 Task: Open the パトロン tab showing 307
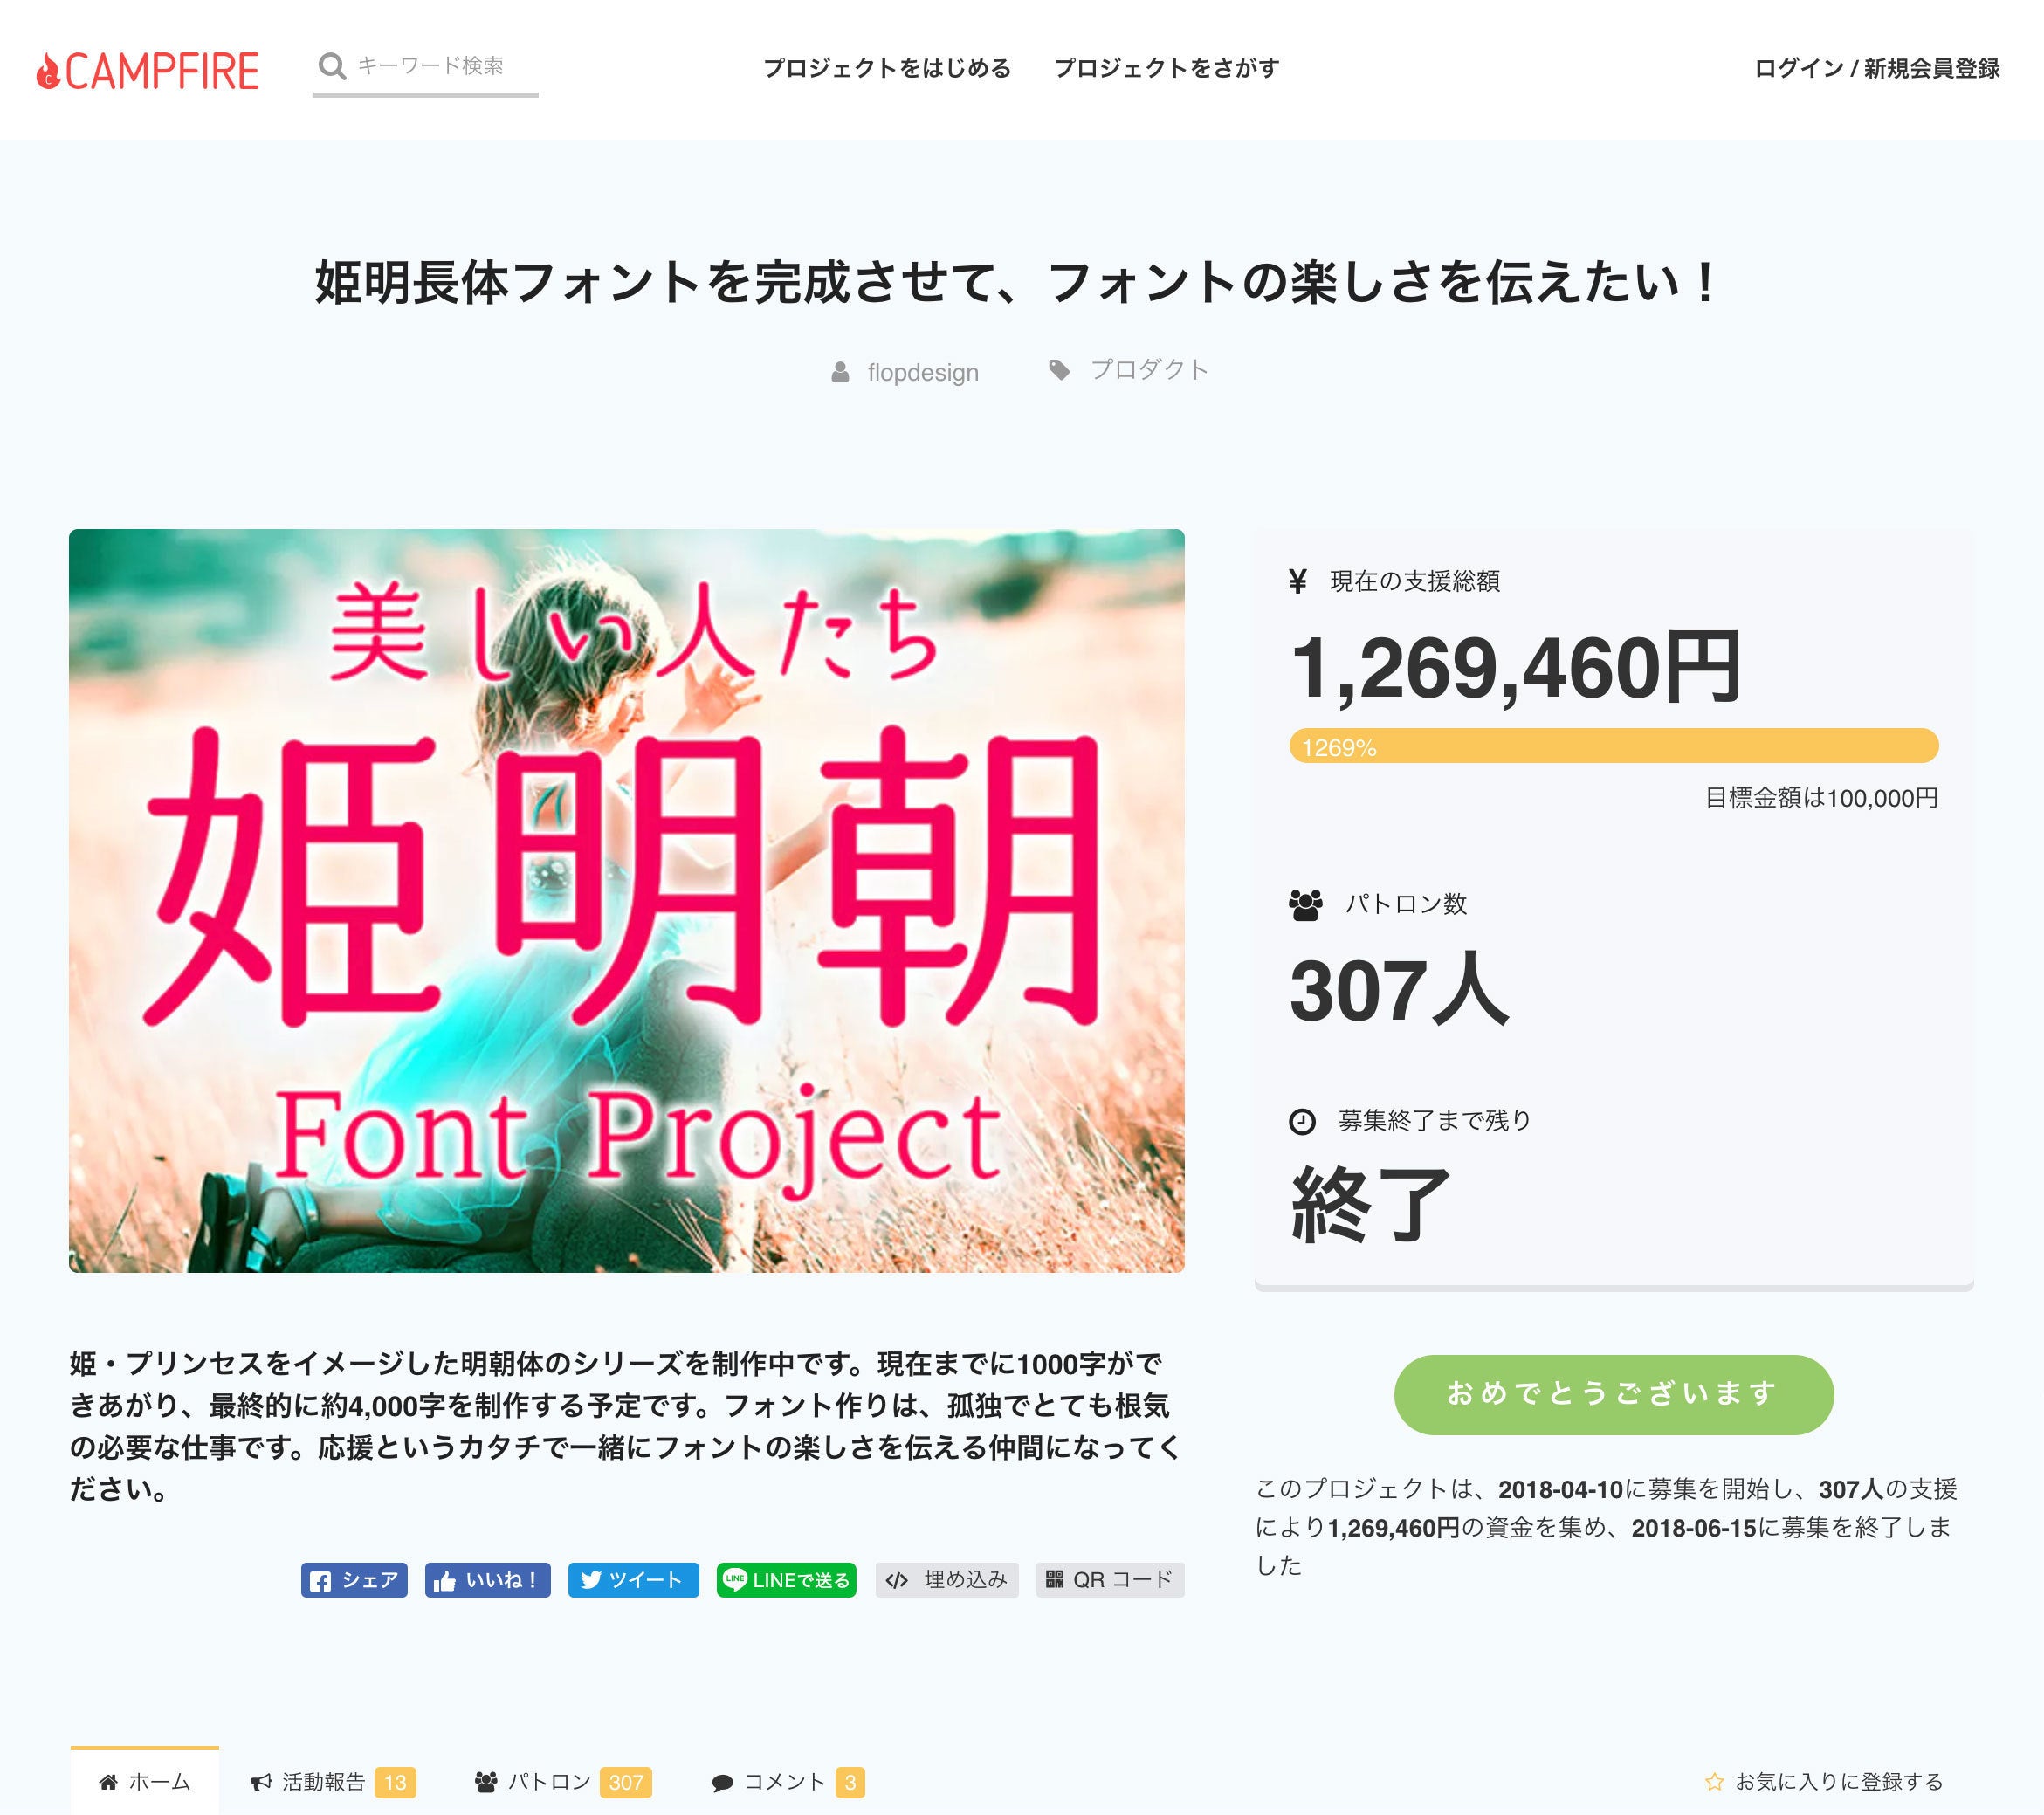562,1781
